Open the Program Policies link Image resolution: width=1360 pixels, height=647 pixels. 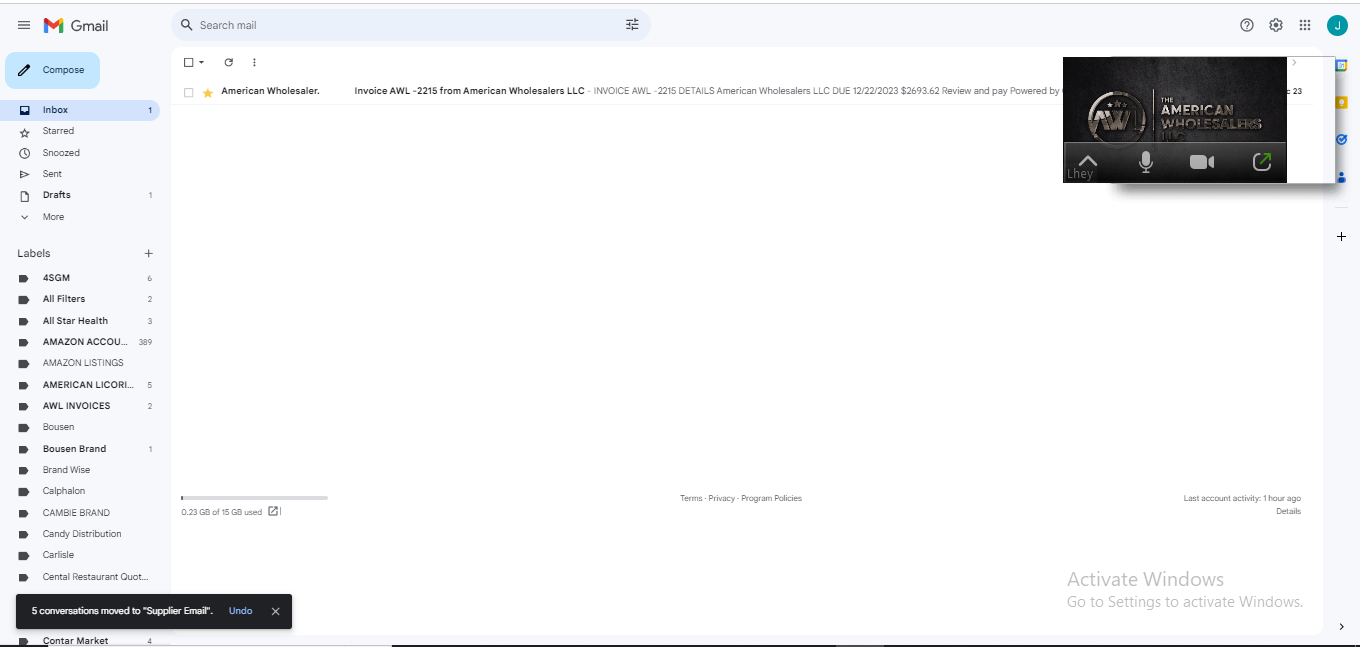(771, 498)
